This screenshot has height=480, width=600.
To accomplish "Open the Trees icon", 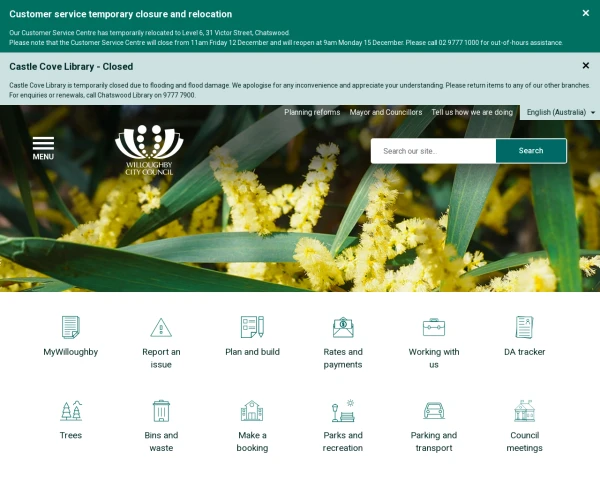I will click(71, 411).
